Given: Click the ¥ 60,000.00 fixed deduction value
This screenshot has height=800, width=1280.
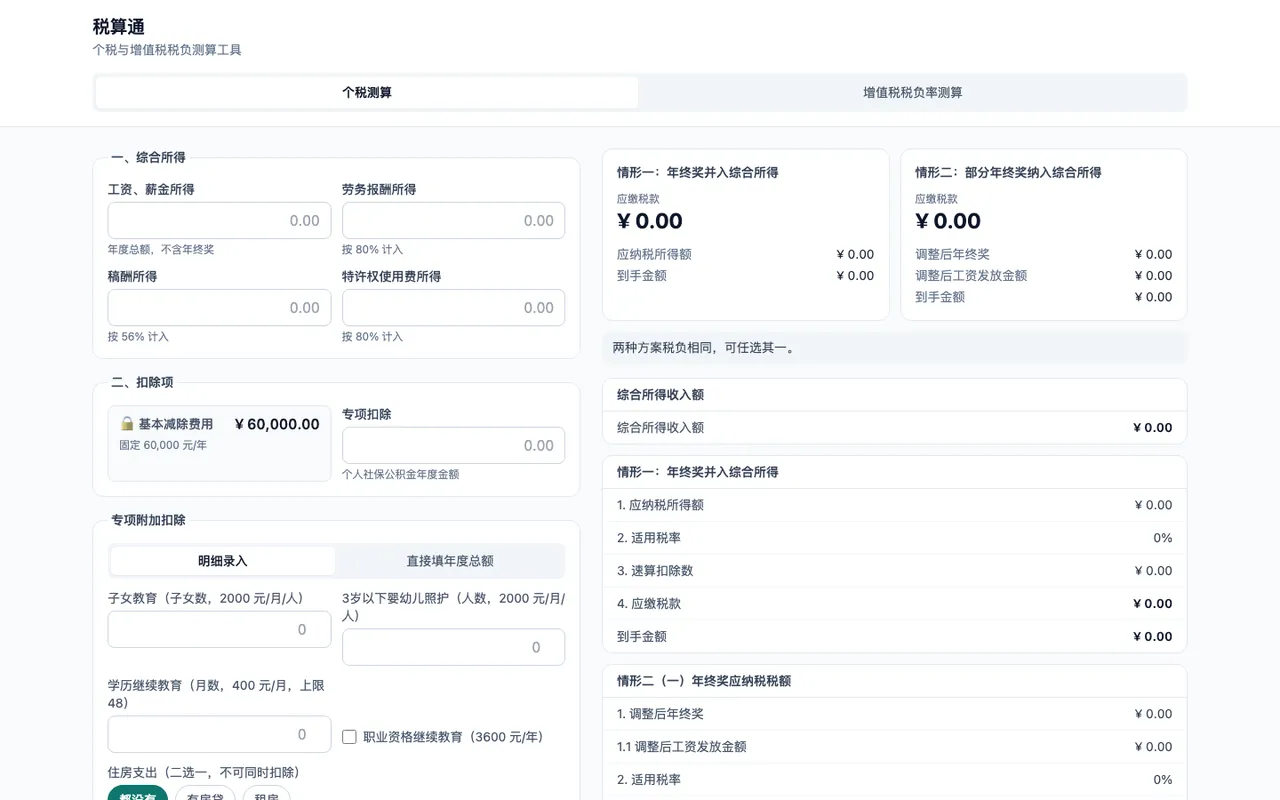Looking at the screenshot, I should [x=277, y=424].
